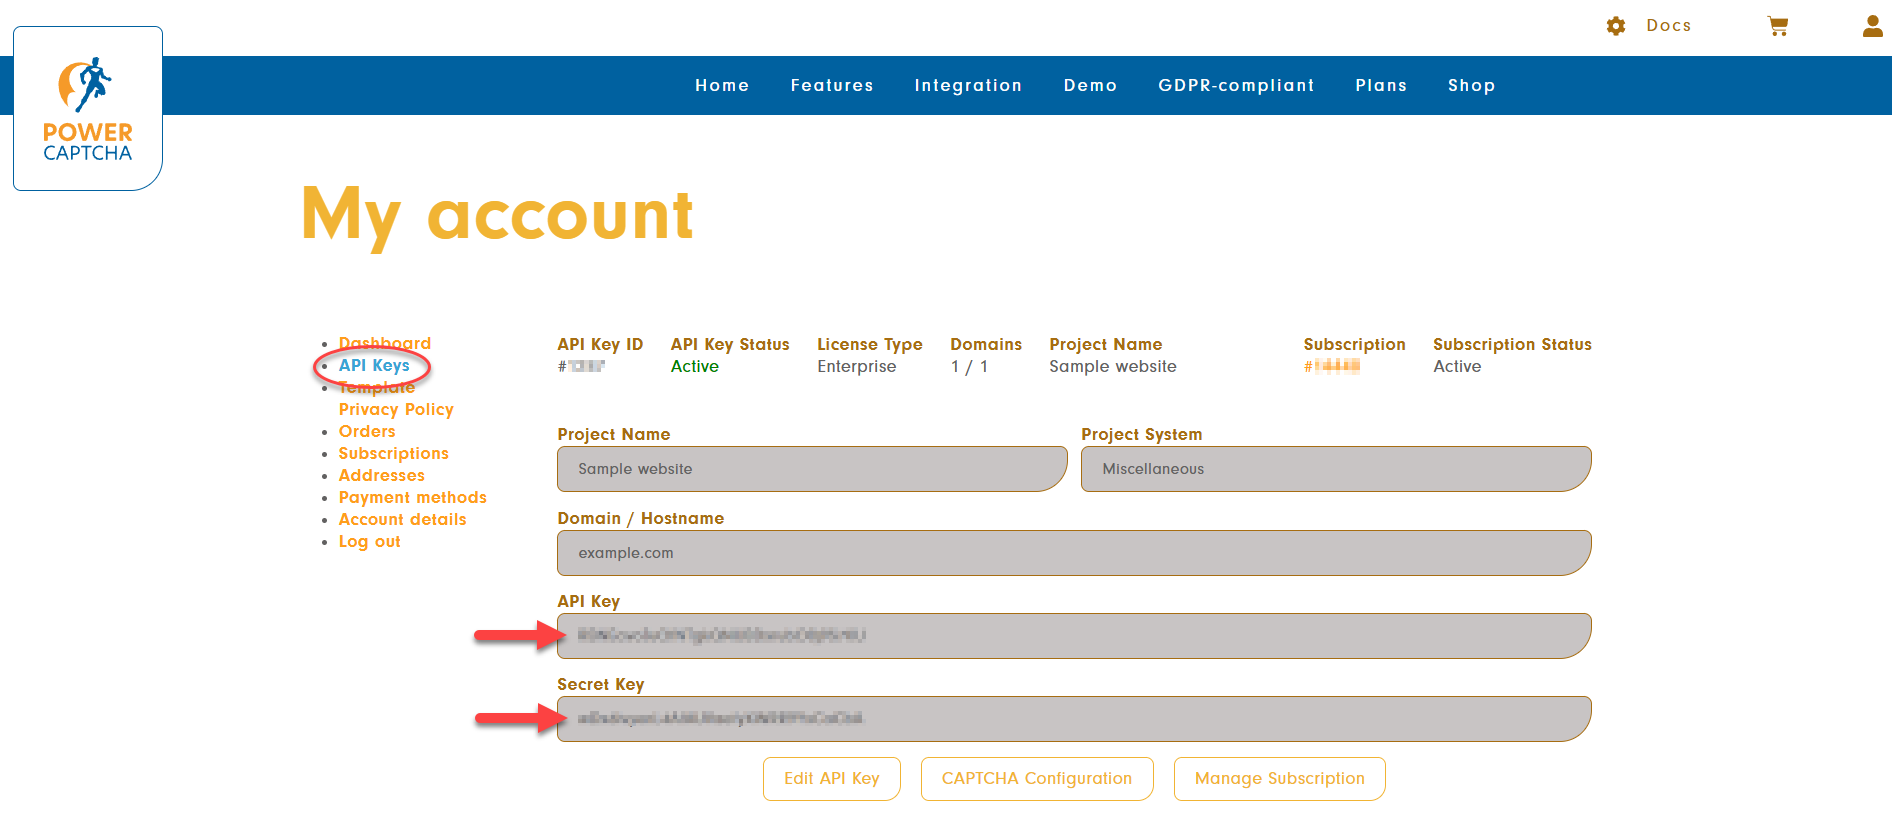Go to Shop in navigation bar
Image resolution: width=1892 pixels, height=814 pixels.
[x=1471, y=86]
